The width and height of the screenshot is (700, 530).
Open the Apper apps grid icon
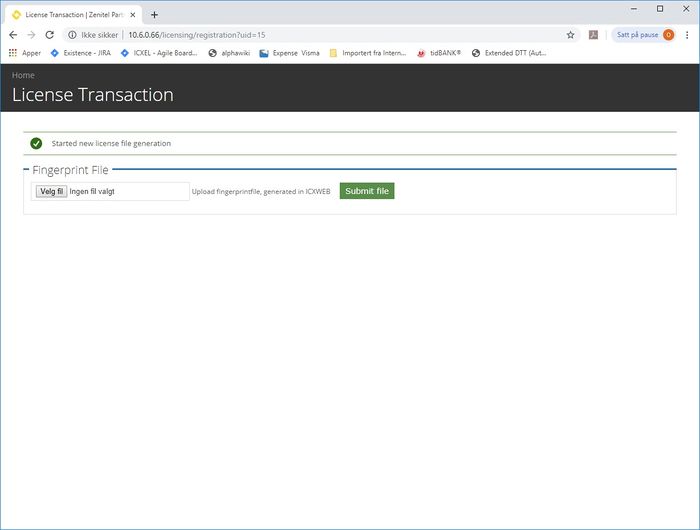(x=13, y=53)
